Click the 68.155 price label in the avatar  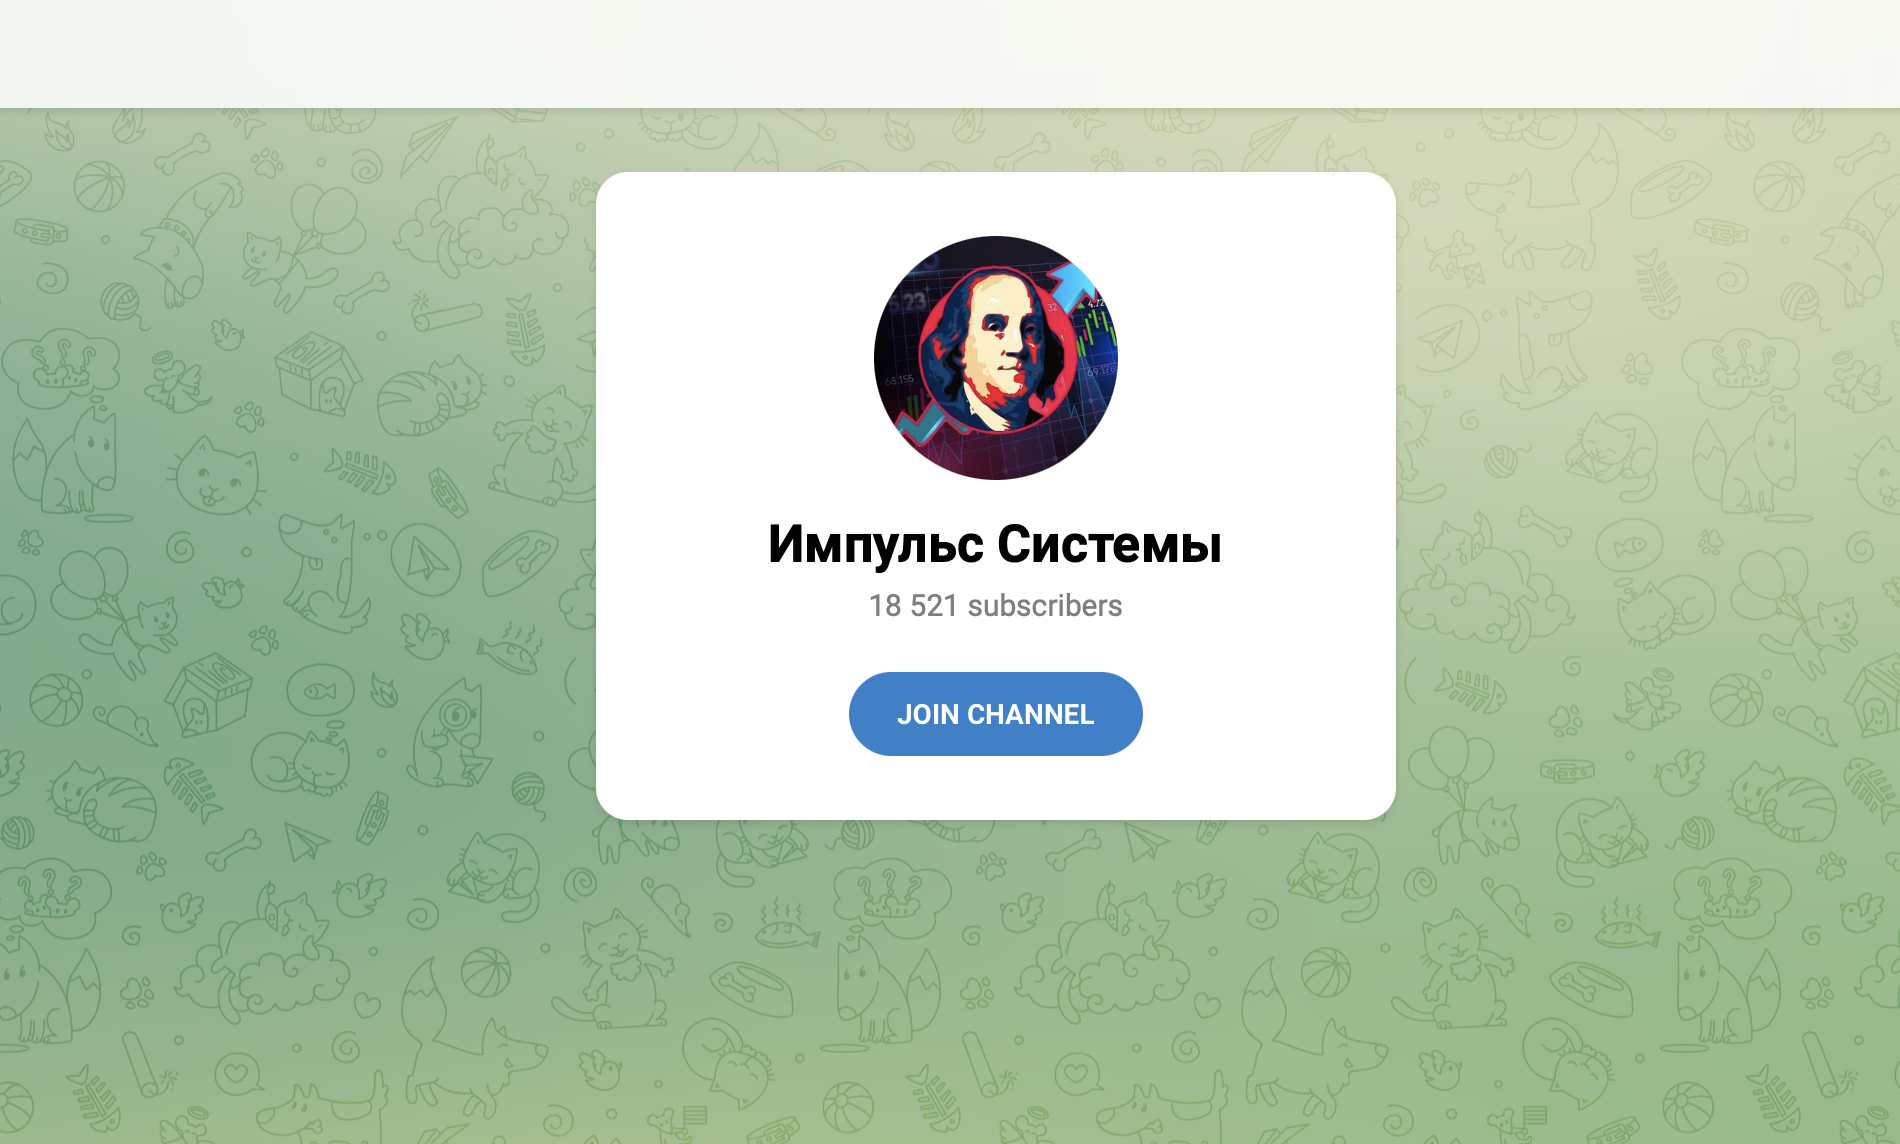click(x=899, y=380)
